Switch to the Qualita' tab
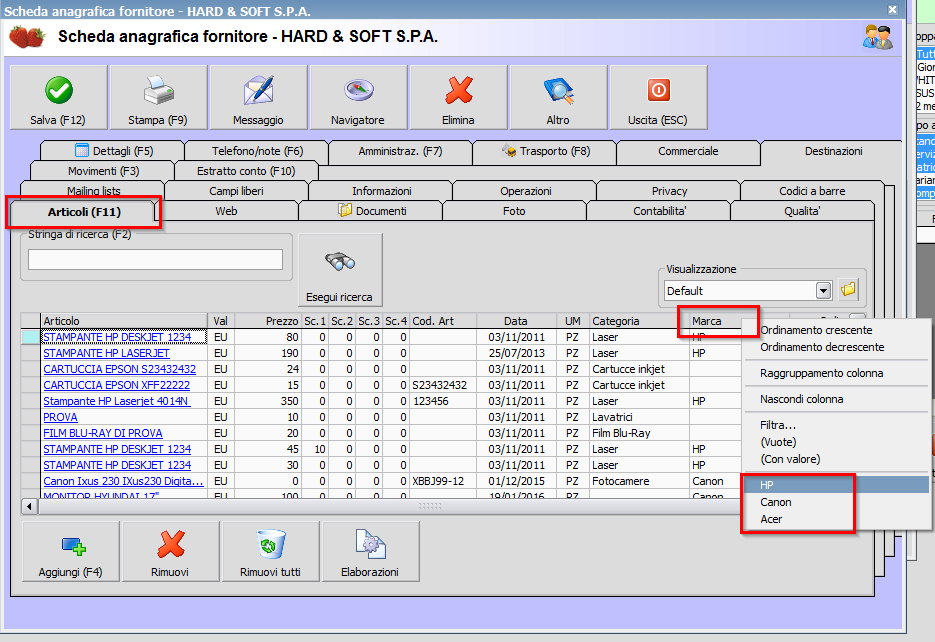This screenshot has height=642, width=935. 803,211
